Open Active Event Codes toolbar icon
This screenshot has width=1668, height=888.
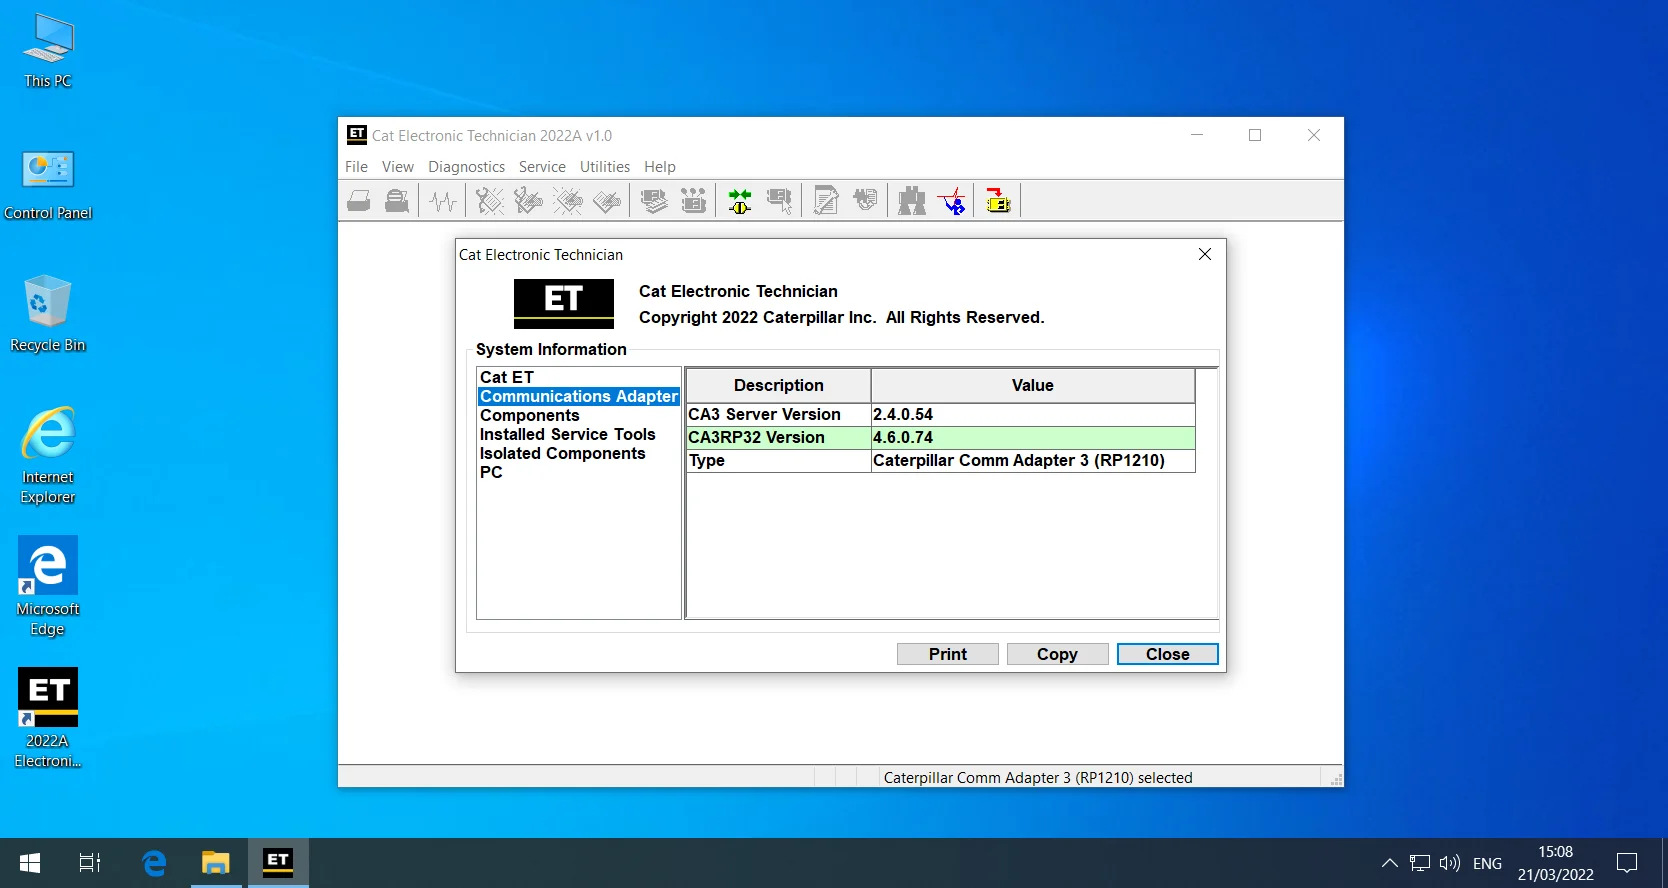pos(568,201)
